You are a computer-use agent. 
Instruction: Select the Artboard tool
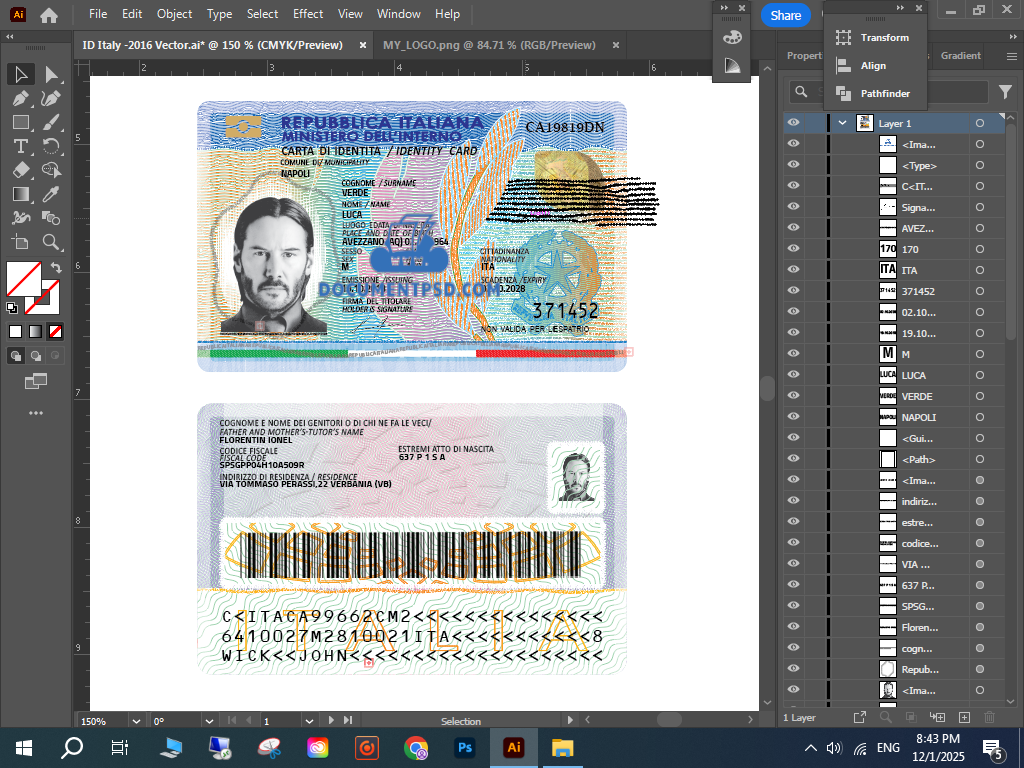[x=20, y=242]
